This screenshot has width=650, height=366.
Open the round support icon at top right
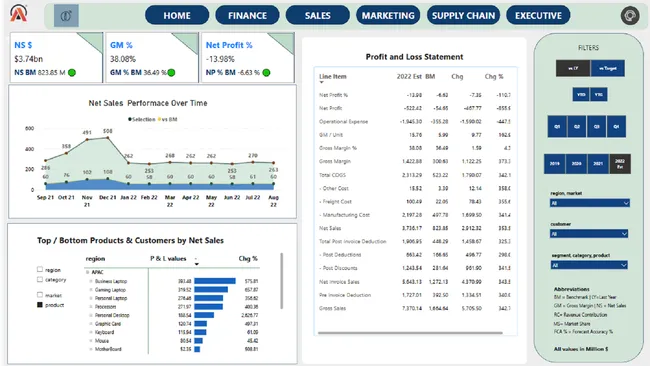(630, 16)
